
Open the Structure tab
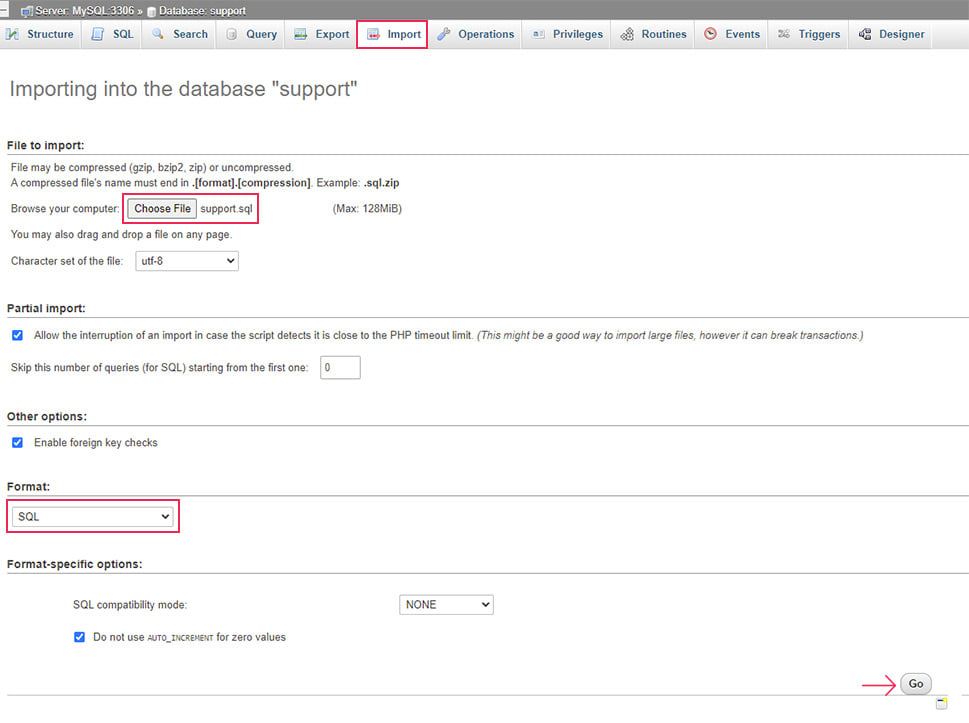click(x=39, y=35)
